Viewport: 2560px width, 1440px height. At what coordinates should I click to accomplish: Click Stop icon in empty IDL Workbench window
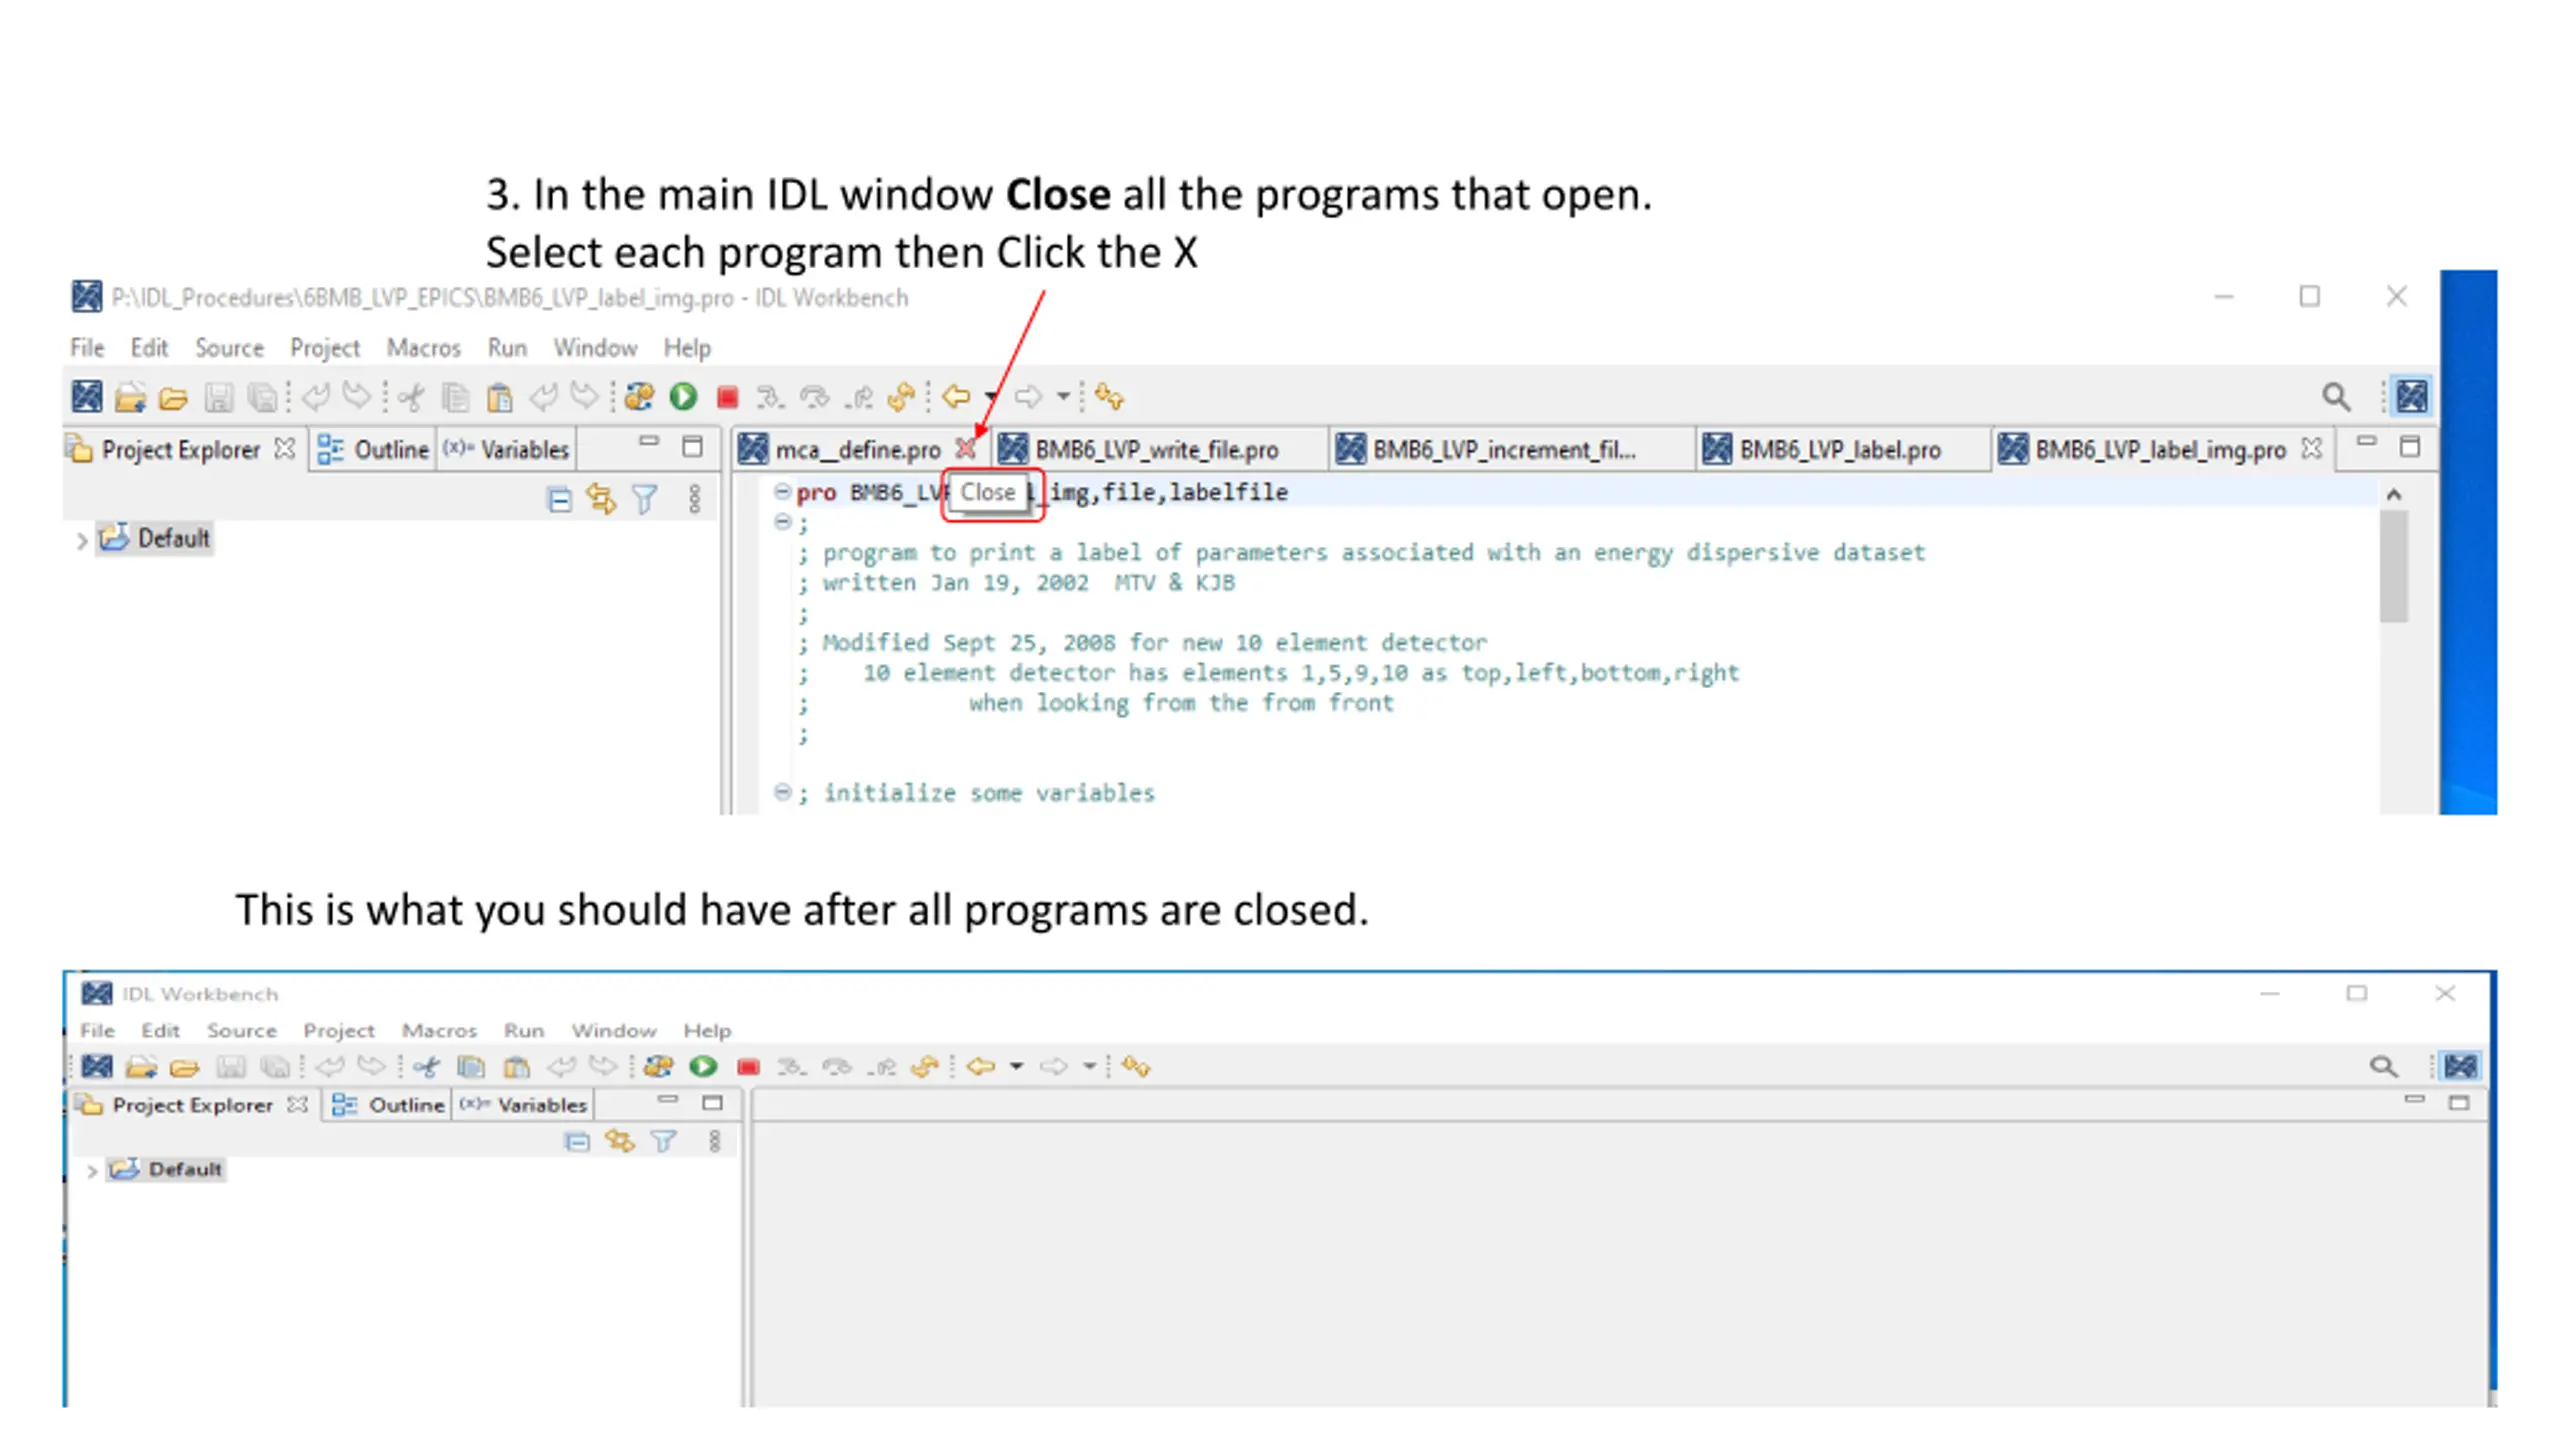748,1067
